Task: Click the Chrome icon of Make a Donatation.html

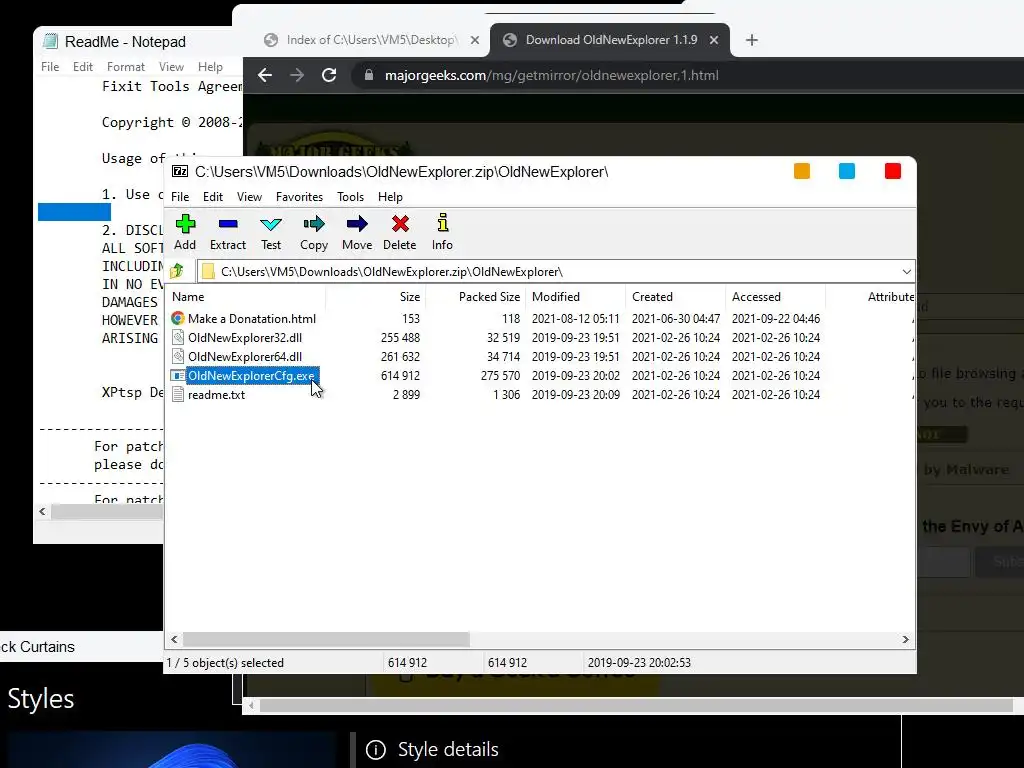Action: 178,318
